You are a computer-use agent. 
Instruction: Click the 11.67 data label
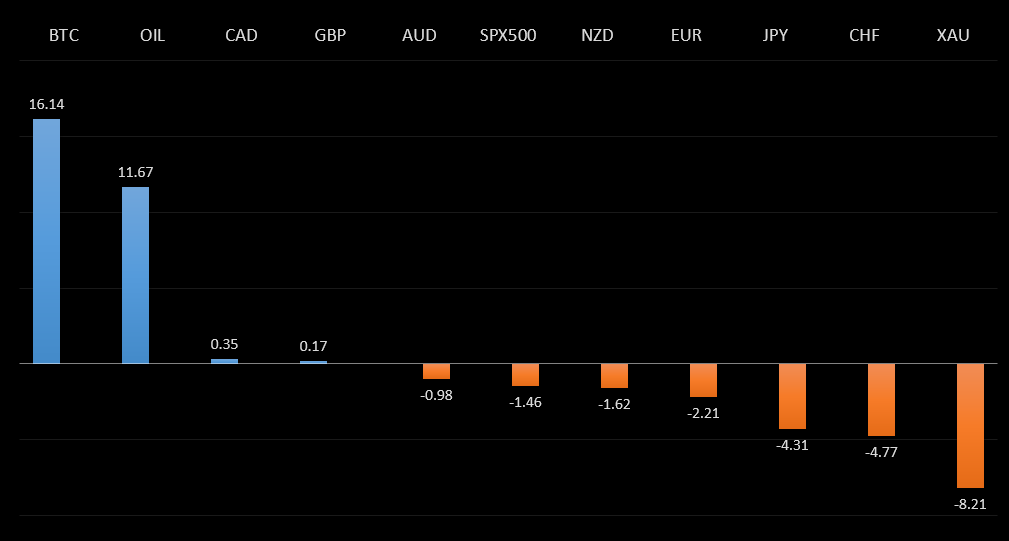tap(135, 172)
